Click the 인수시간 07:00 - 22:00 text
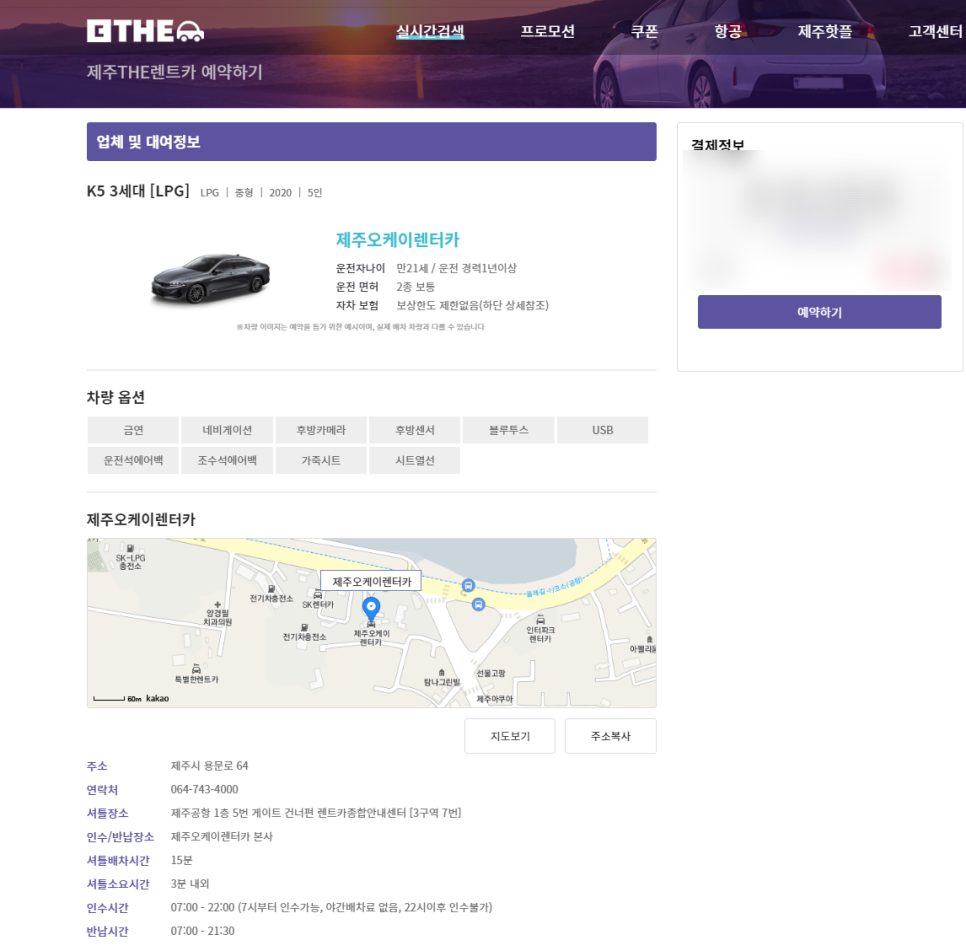The height and width of the screenshot is (951, 966). click(331, 907)
